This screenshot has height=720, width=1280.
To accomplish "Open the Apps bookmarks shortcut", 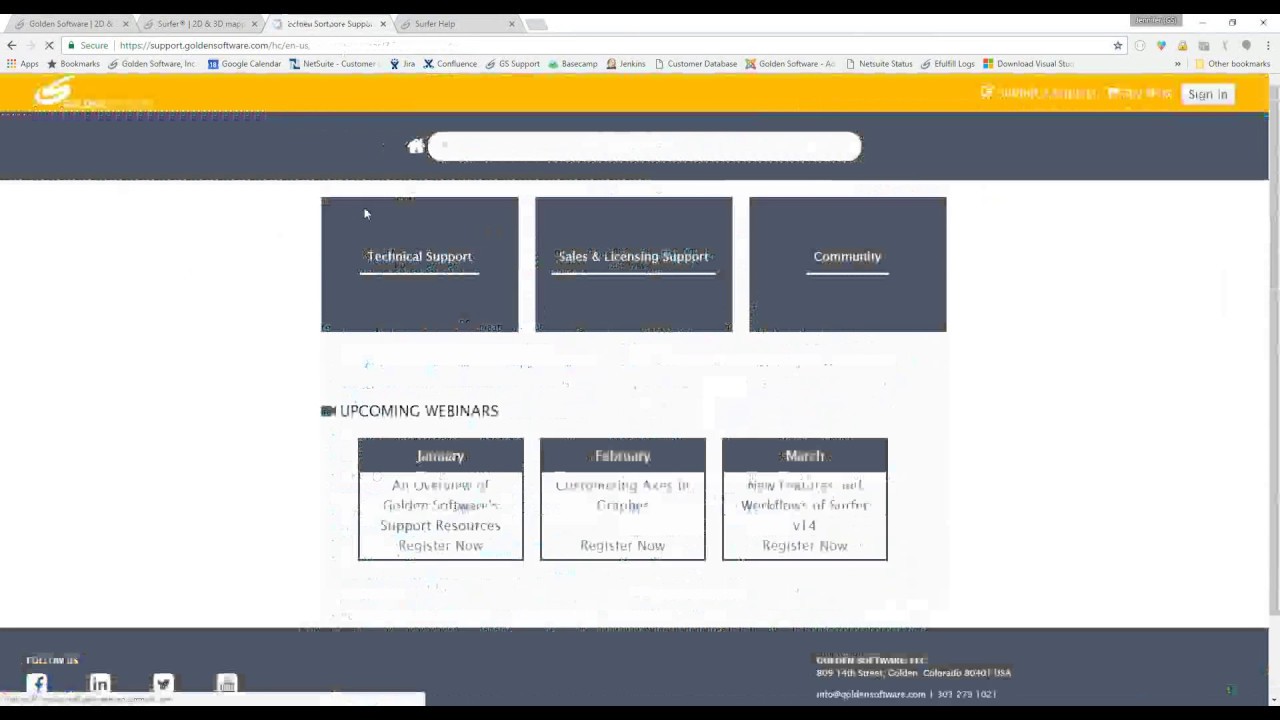I will (22, 64).
